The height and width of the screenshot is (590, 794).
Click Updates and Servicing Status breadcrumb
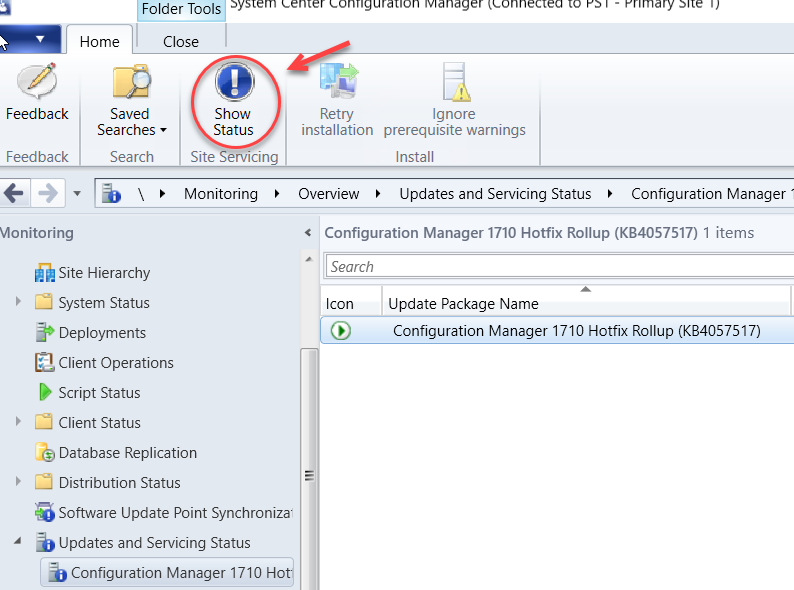coord(495,193)
